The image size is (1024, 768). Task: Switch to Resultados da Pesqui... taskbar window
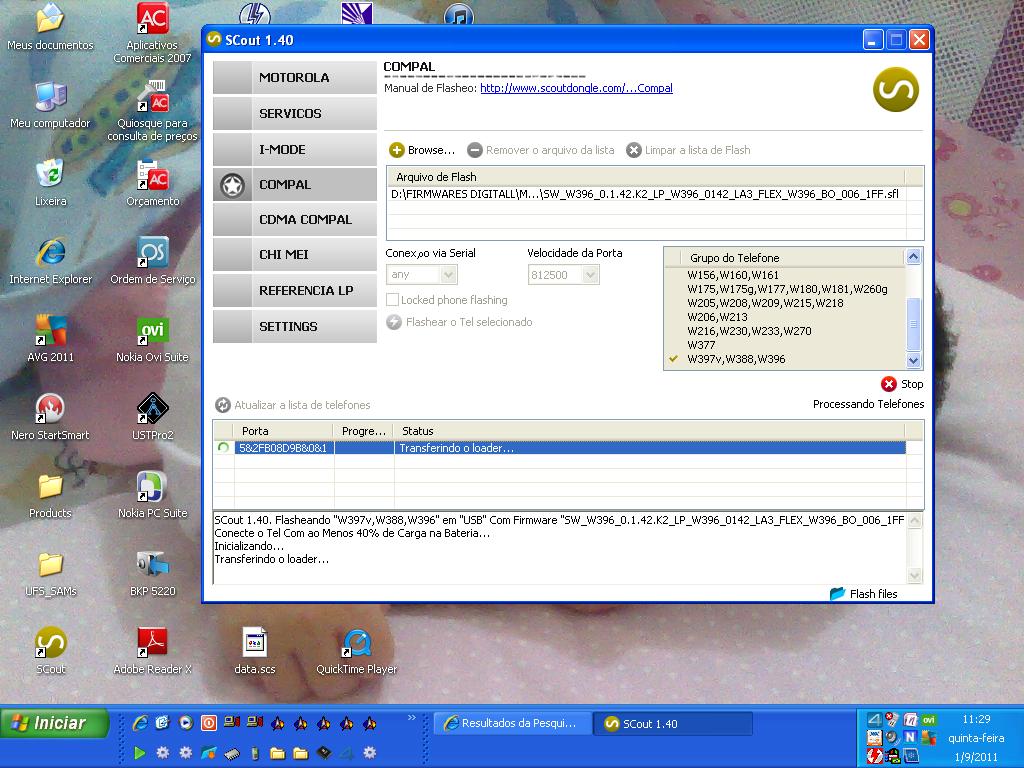click(x=513, y=724)
